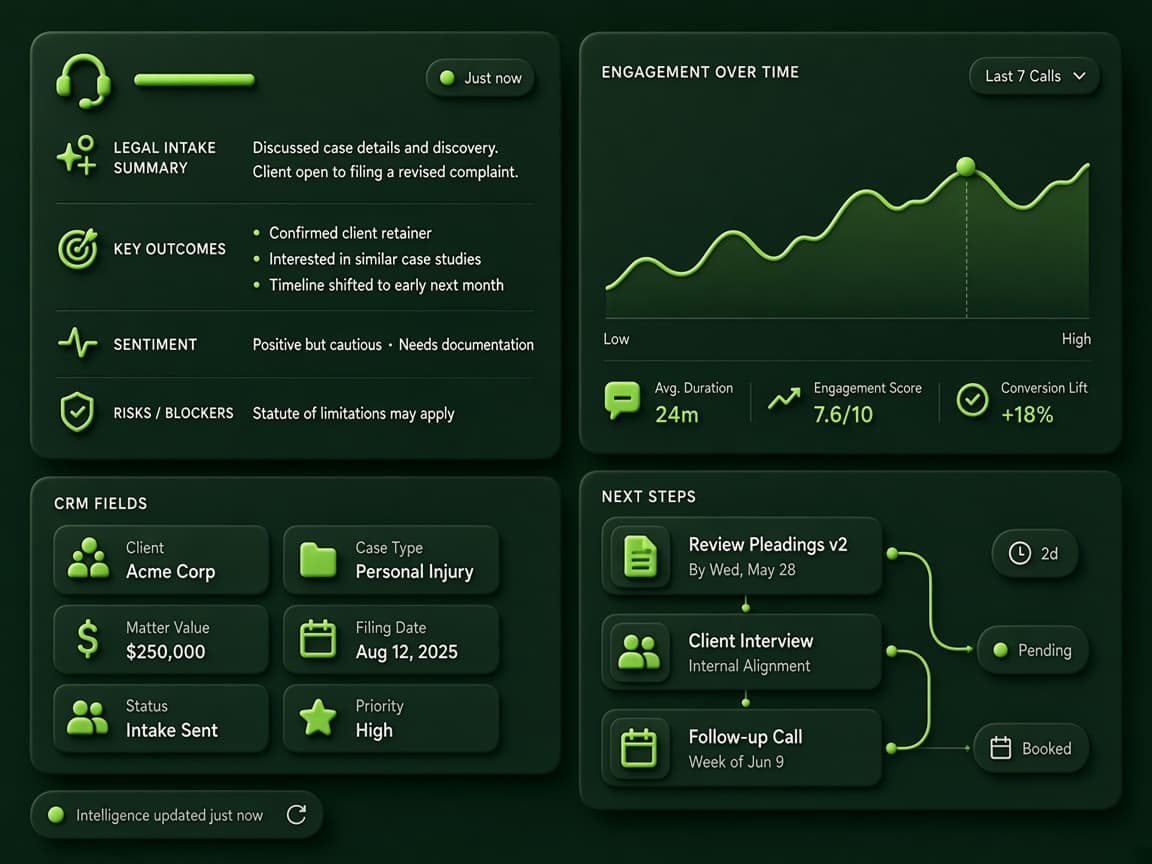Click the Pending status pill

(x=1032, y=650)
